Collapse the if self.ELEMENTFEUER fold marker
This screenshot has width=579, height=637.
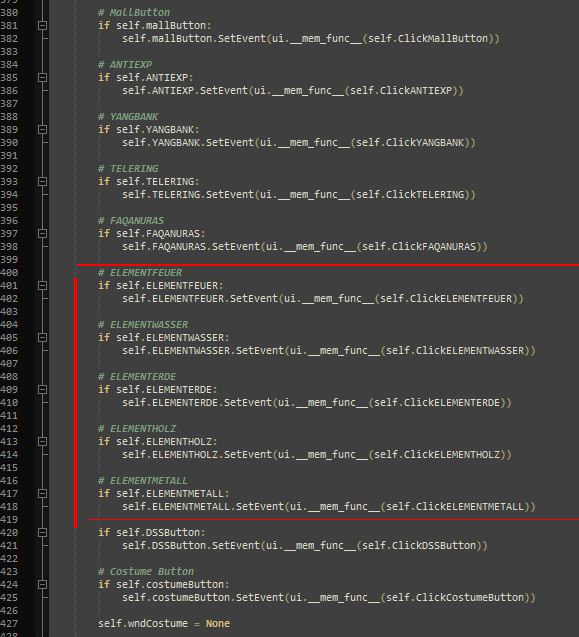42,286
